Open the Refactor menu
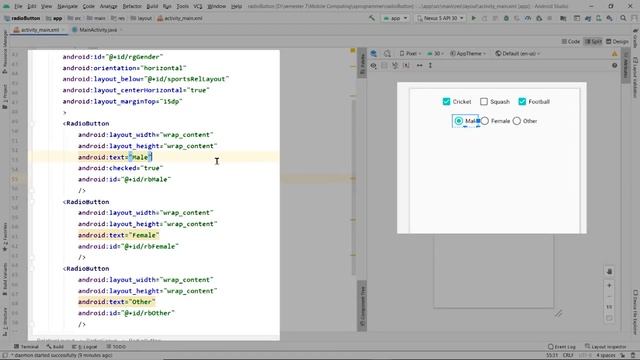 132,6
